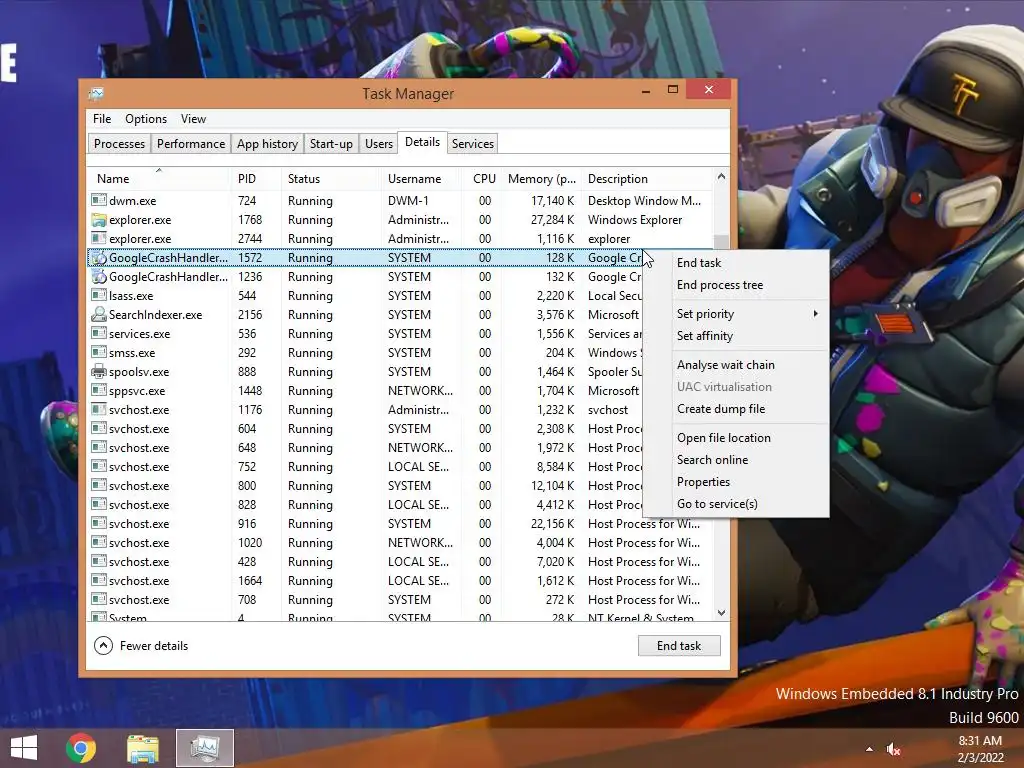Switch to the Processes tab

[x=119, y=144]
